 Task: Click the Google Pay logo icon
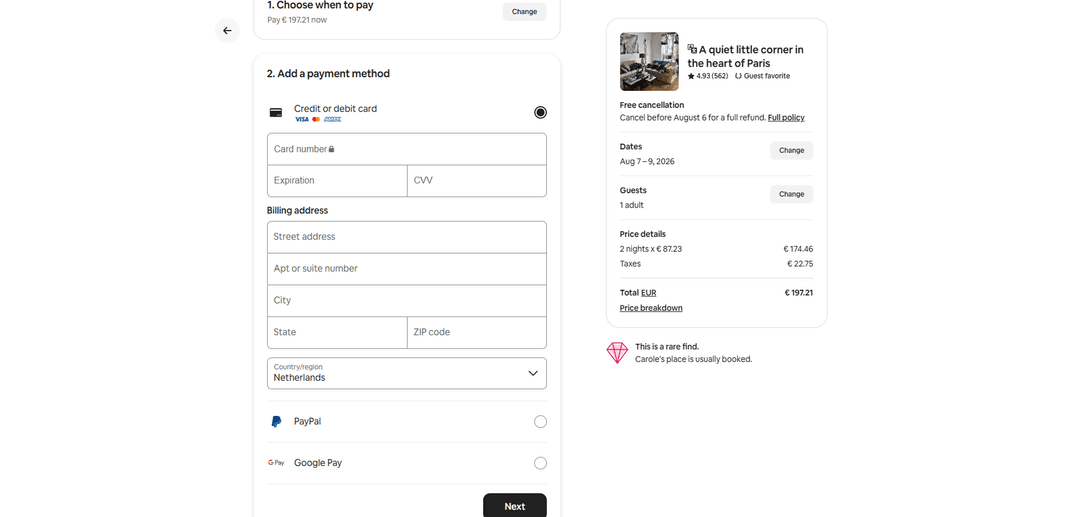tap(276, 463)
